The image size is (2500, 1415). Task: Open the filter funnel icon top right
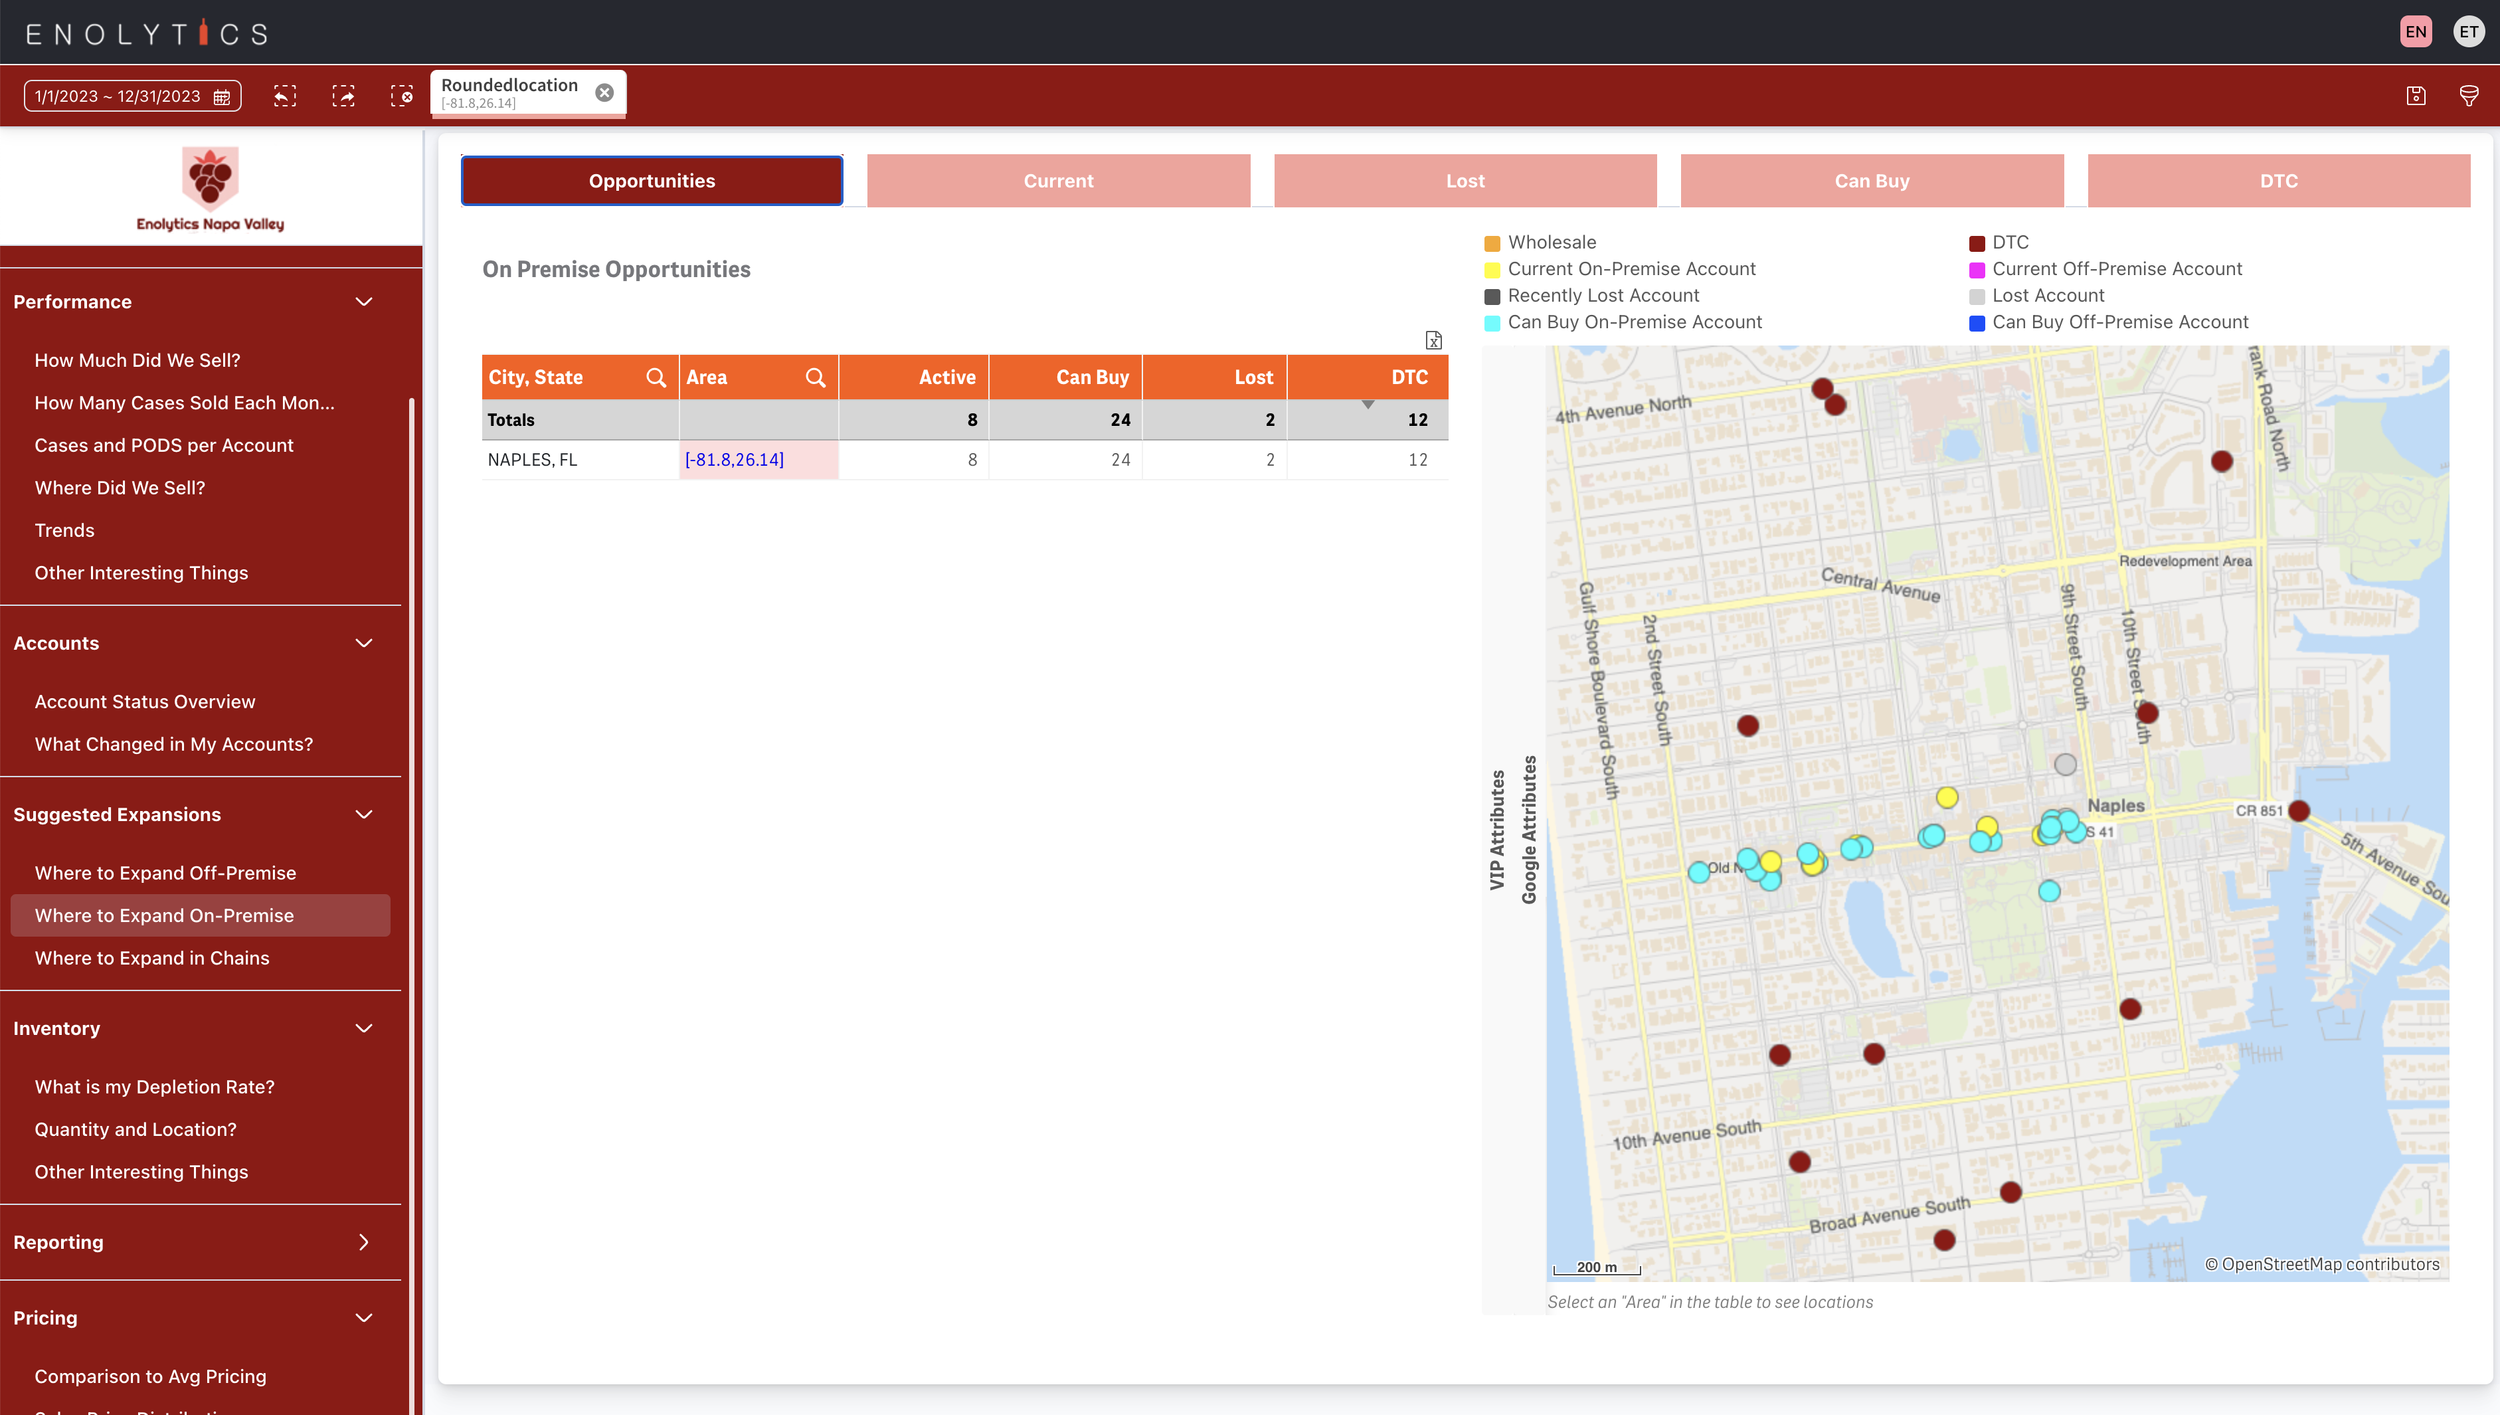[2468, 96]
